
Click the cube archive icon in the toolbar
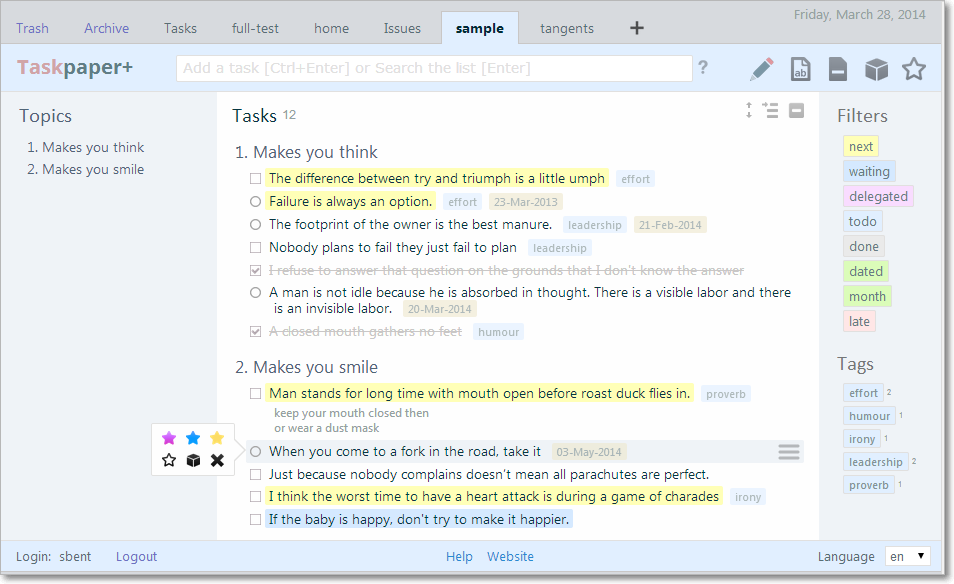point(875,68)
